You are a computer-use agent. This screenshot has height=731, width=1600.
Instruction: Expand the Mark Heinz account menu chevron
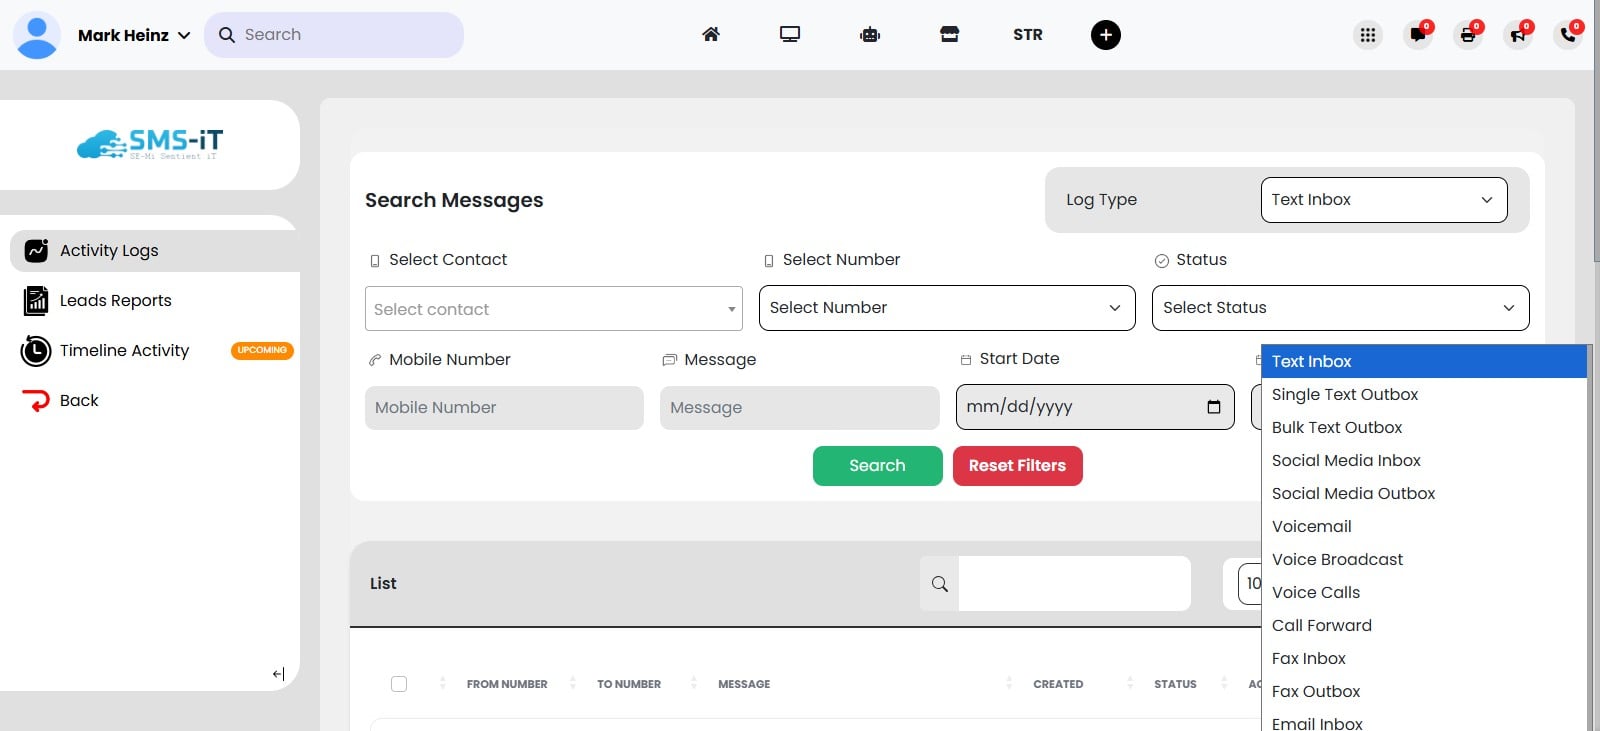(184, 35)
